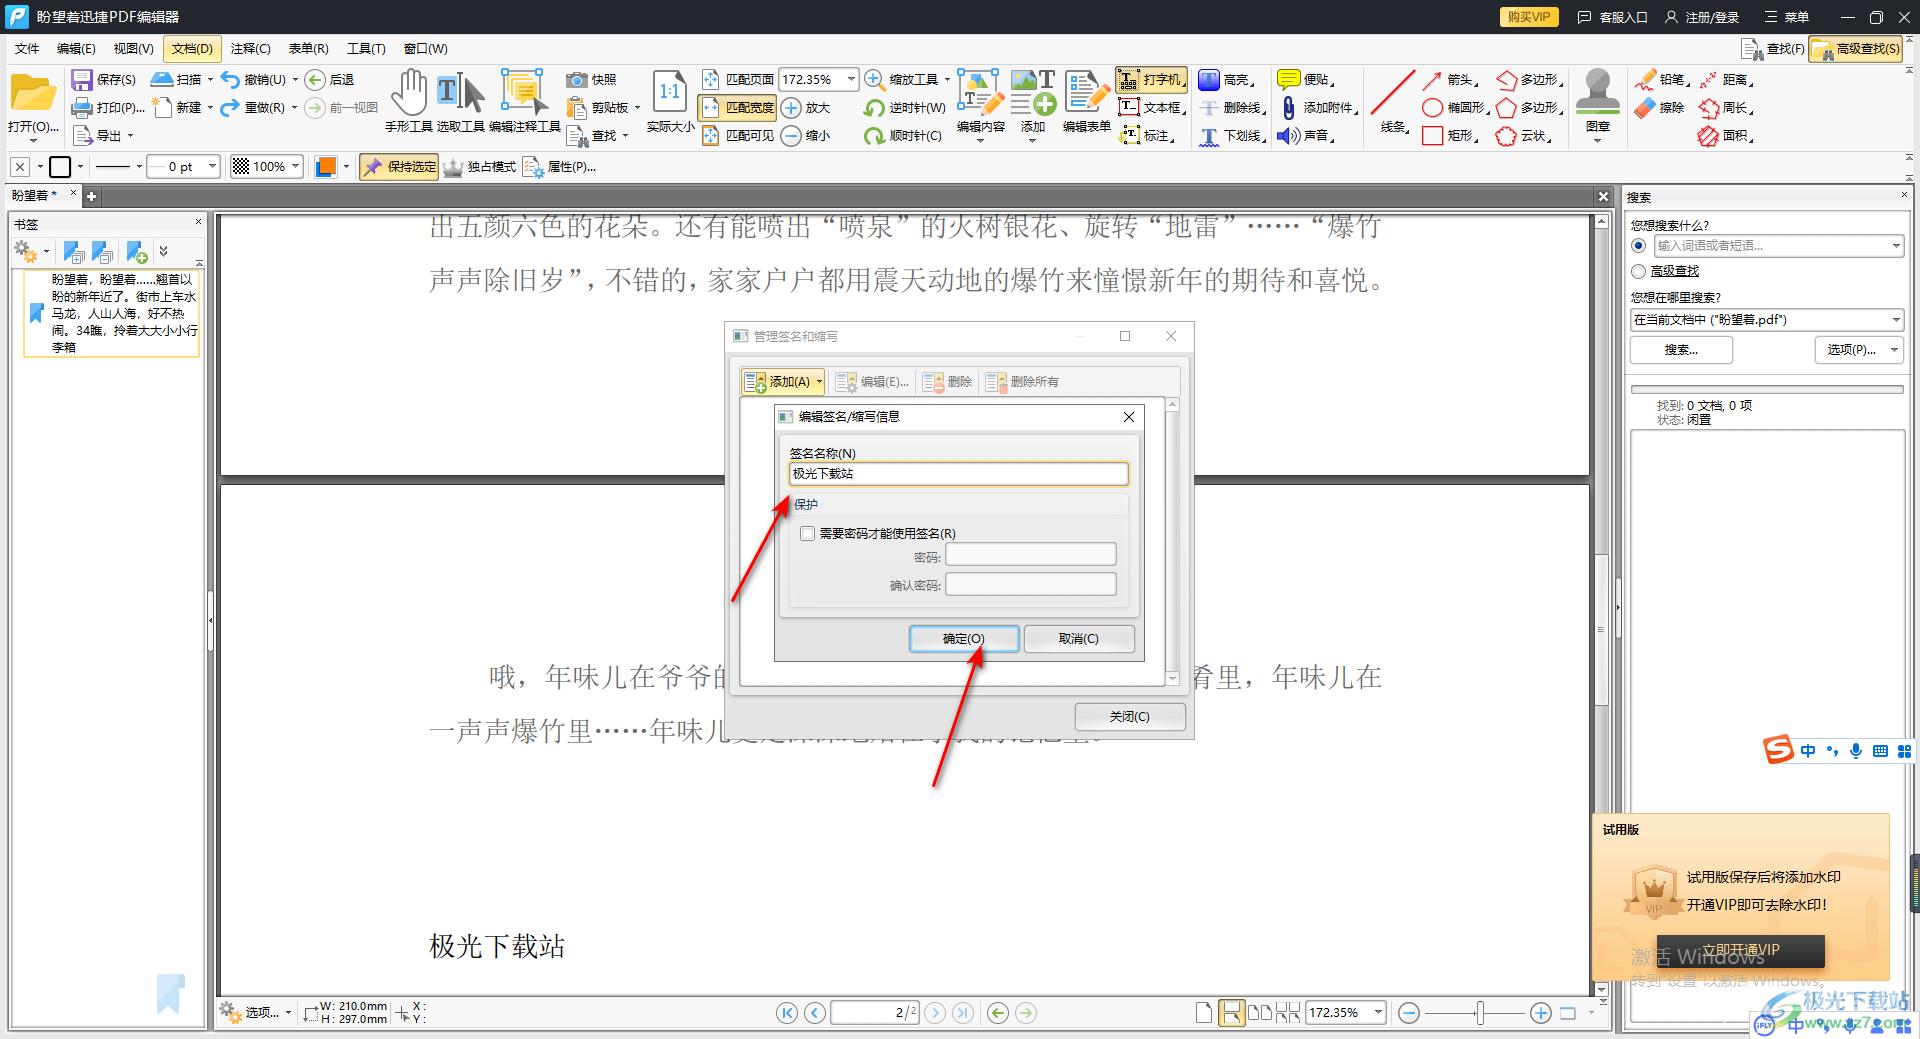Open the Edit Content tool
Viewport: 1920px width, 1039px height.
(x=980, y=101)
